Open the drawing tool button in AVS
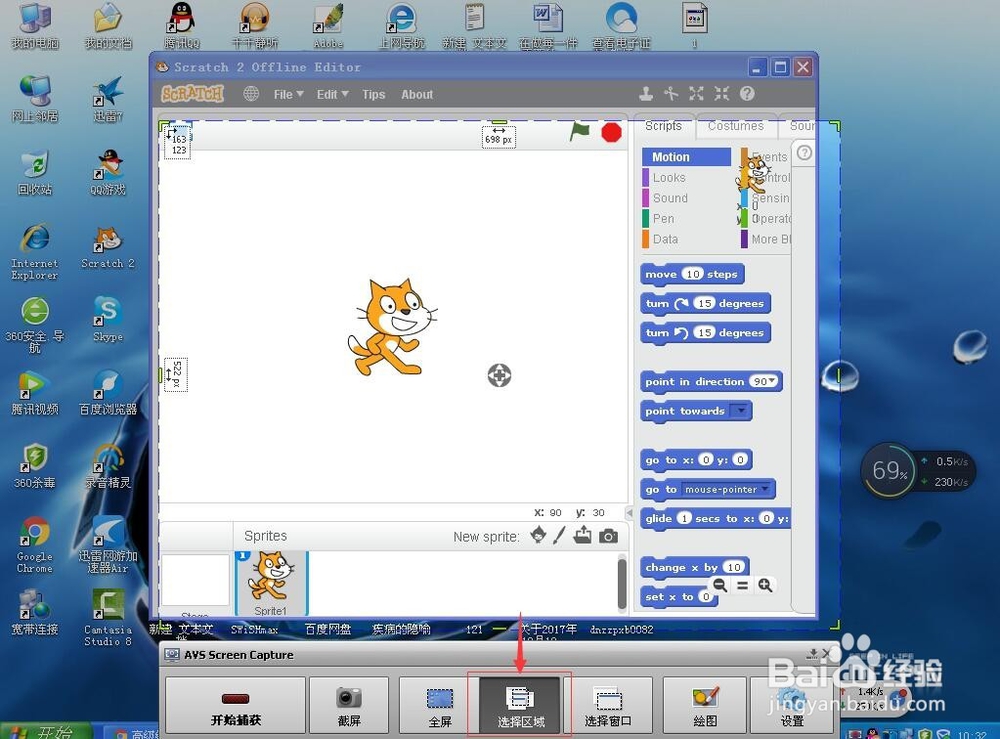The width and height of the screenshot is (1000, 739). pos(705,705)
